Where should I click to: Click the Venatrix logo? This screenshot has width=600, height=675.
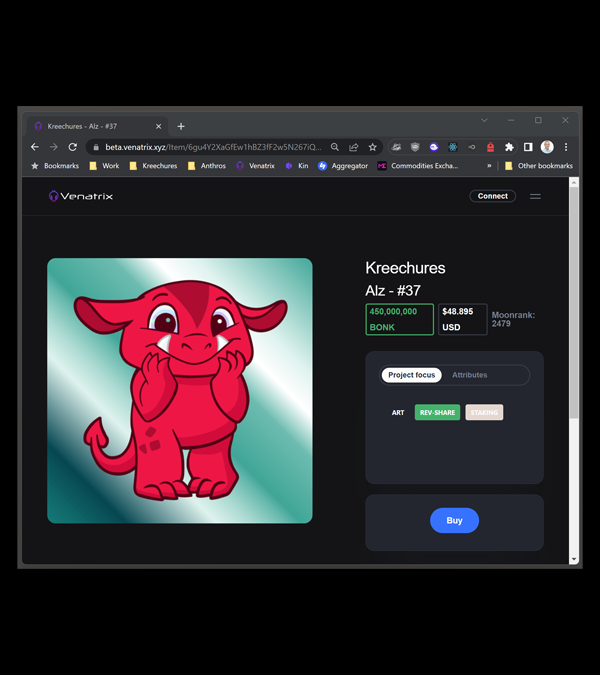81,196
